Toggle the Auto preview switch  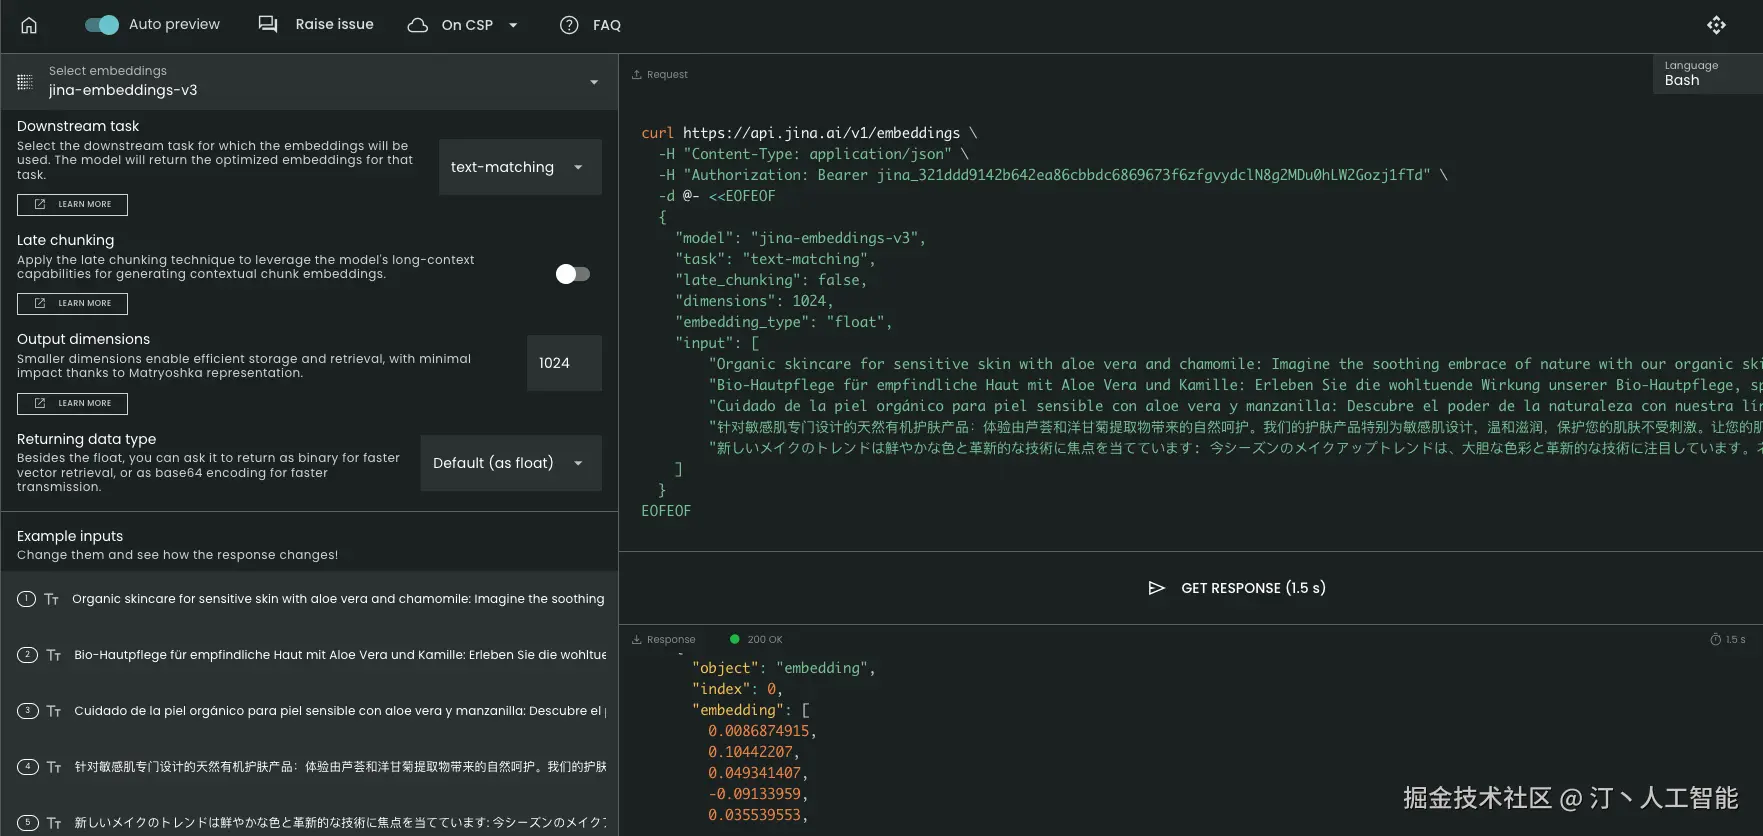tap(102, 25)
